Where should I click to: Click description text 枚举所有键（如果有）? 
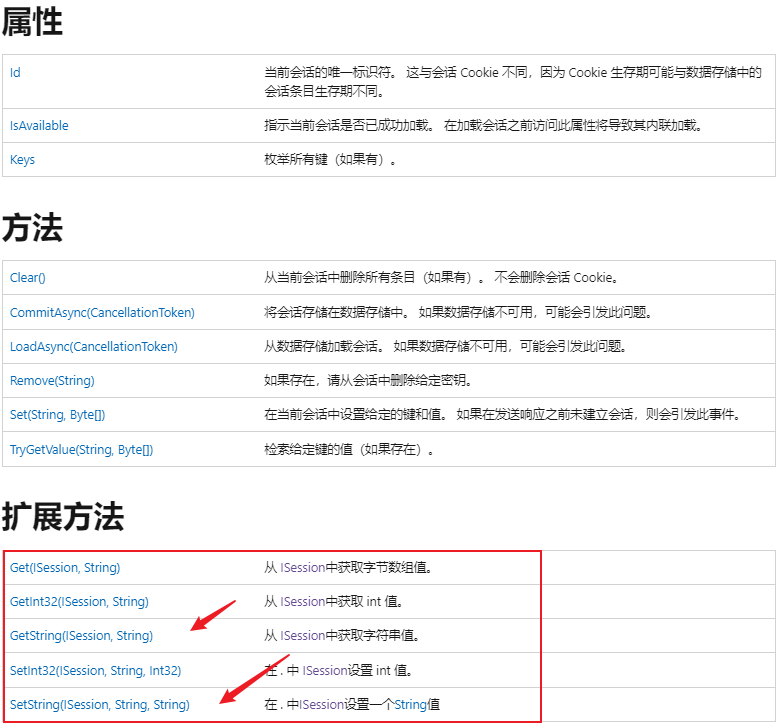330,160
